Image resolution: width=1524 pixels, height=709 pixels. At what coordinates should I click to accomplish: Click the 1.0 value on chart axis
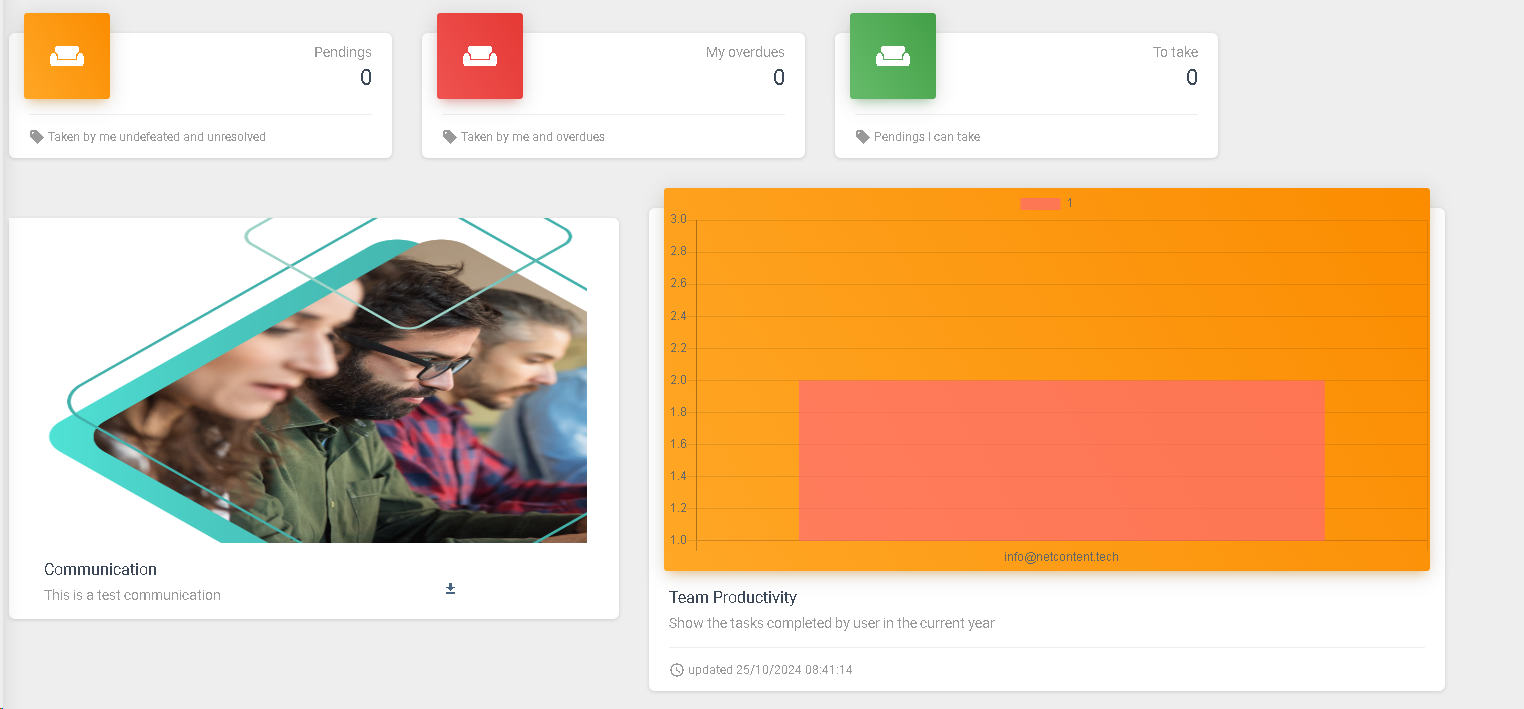678,541
